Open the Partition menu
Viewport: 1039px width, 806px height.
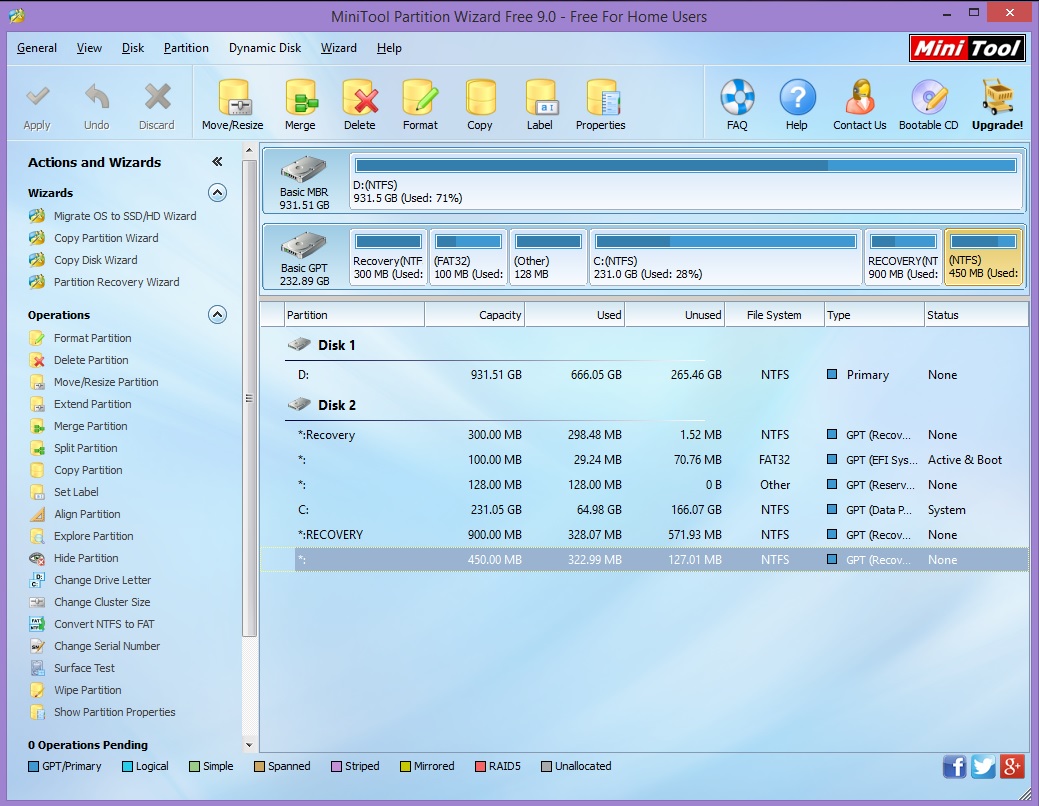[x=186, y=48]
